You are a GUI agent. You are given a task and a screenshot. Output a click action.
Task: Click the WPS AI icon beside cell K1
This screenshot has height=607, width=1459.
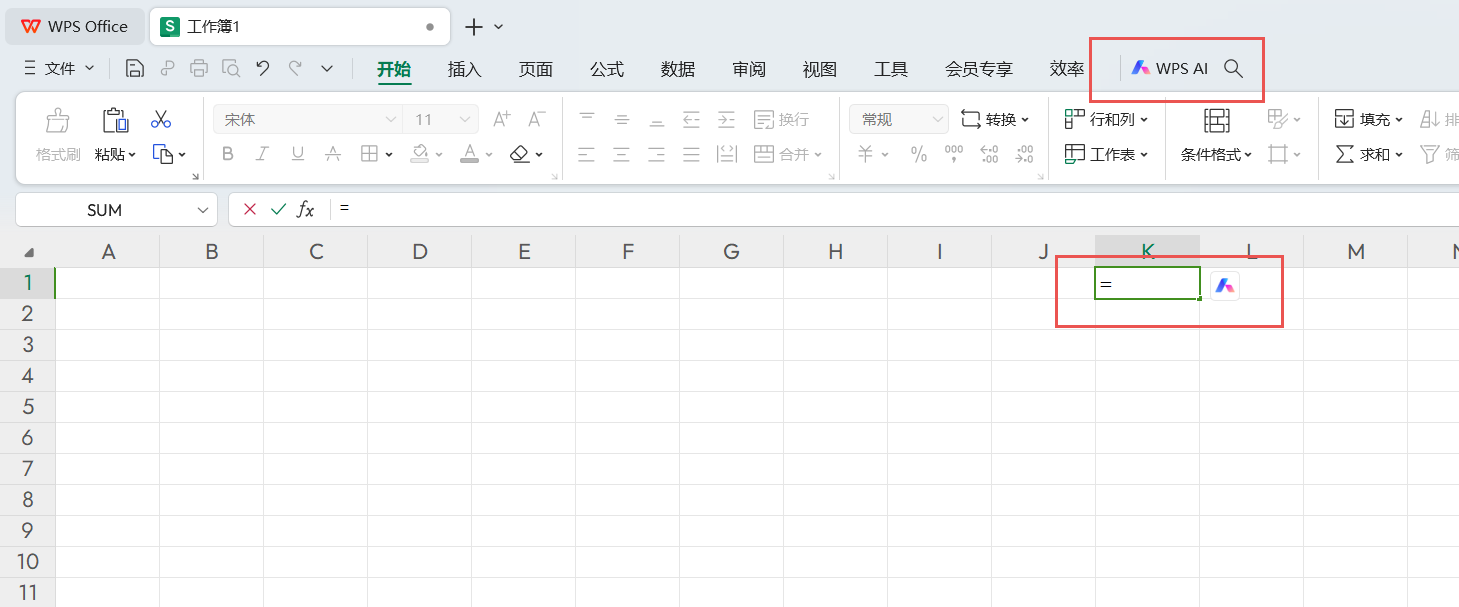(x=1224, y=285)
